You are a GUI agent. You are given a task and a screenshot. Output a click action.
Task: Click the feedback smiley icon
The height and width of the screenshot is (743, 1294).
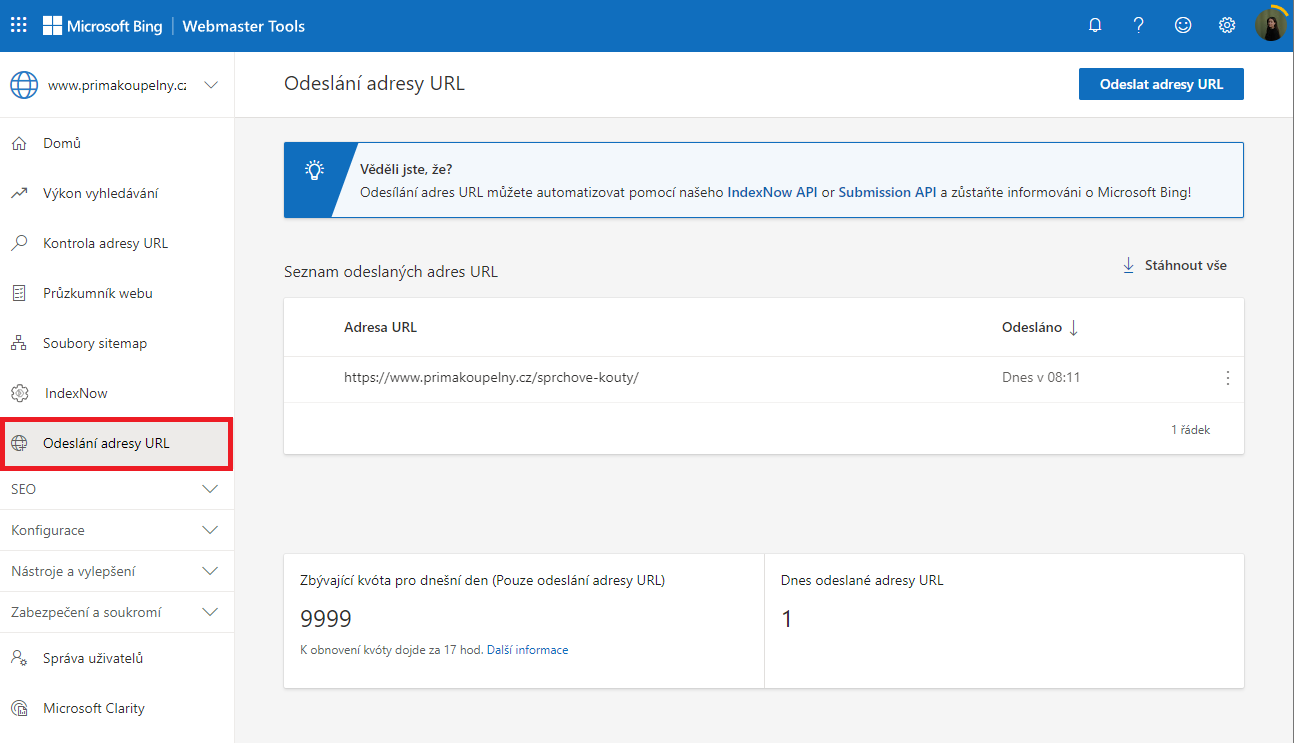(x=1183, y=26)
